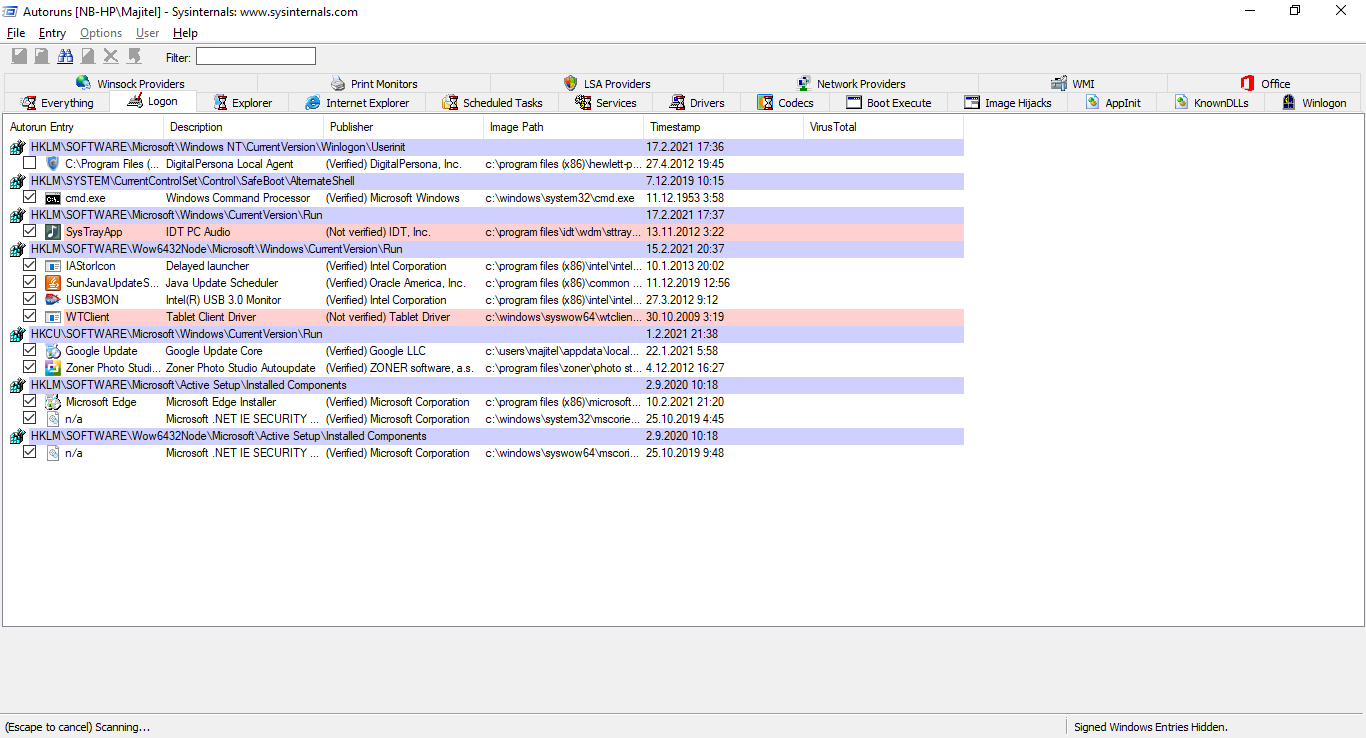Viewport: 1366px width, 738px height.
Task: Click the WTClient entry icon
Action: (x=53, y=317)
